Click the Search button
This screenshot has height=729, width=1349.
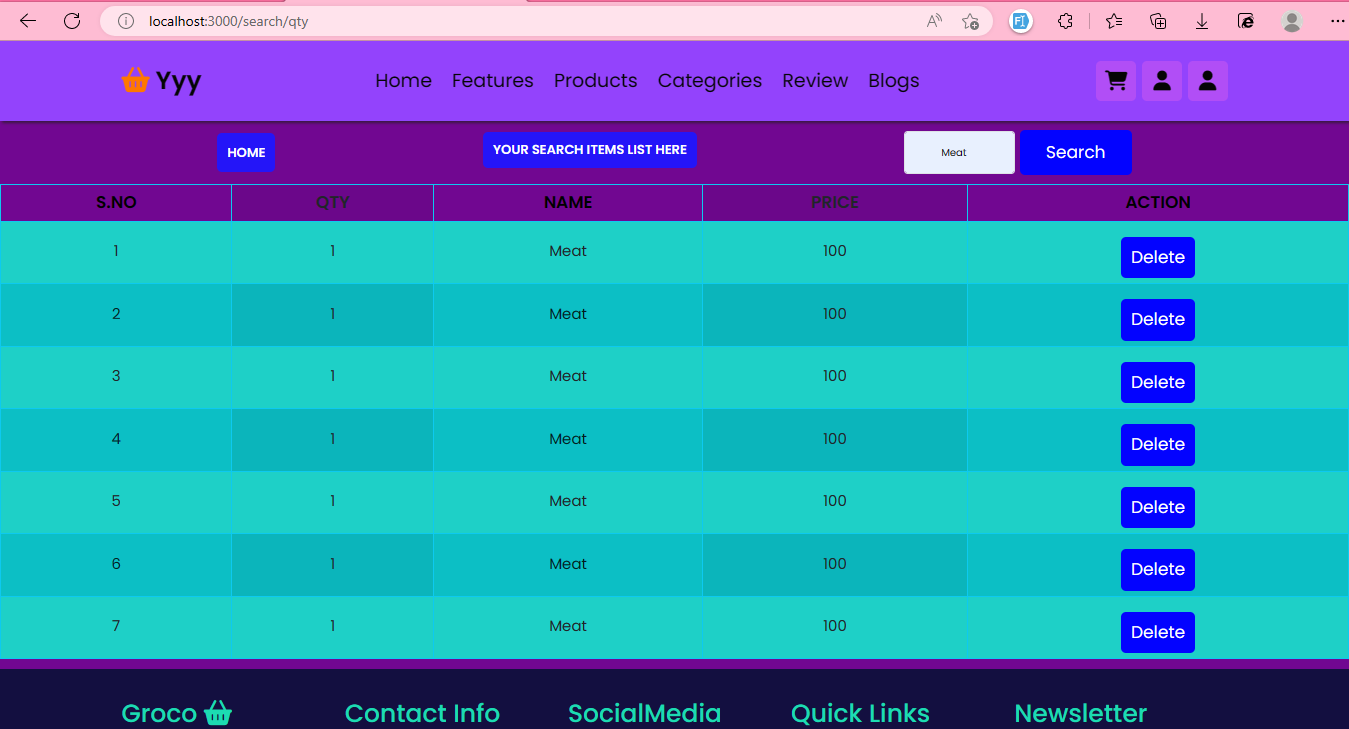(x=1076, y=152)
